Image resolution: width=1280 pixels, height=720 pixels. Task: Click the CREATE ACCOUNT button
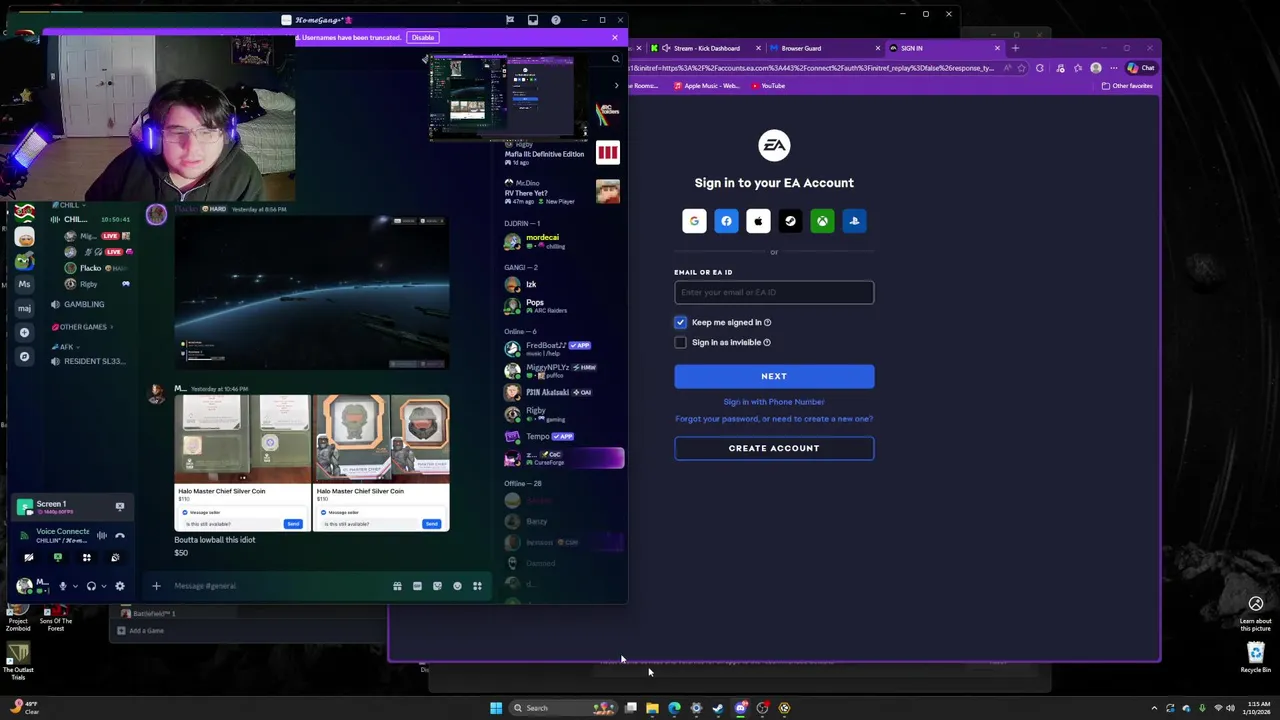point(774,448)
